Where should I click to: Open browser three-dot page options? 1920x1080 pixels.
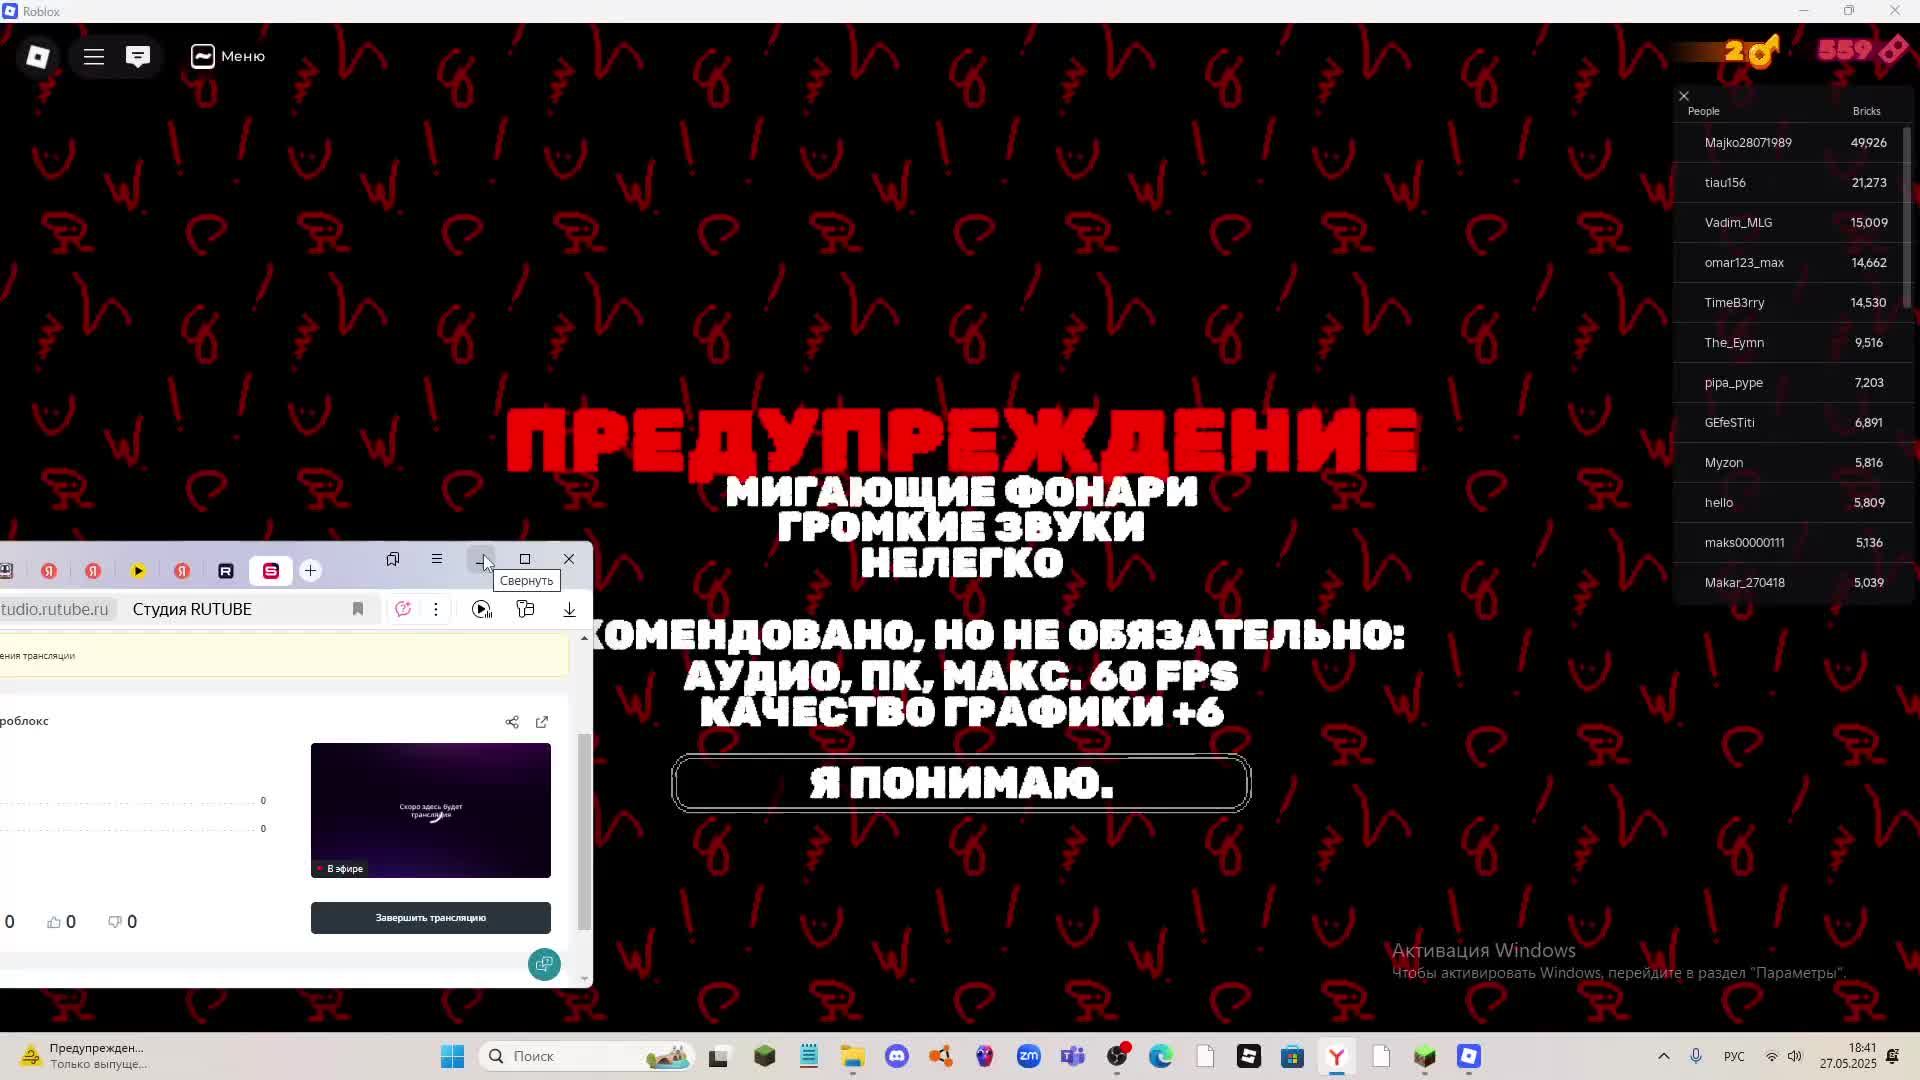pos(436,609)
